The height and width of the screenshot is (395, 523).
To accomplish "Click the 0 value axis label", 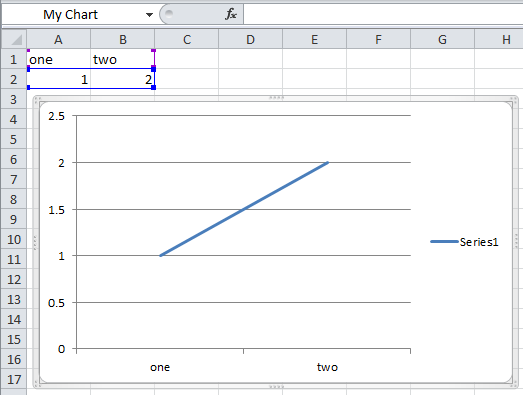I will (x=61, y=349).
